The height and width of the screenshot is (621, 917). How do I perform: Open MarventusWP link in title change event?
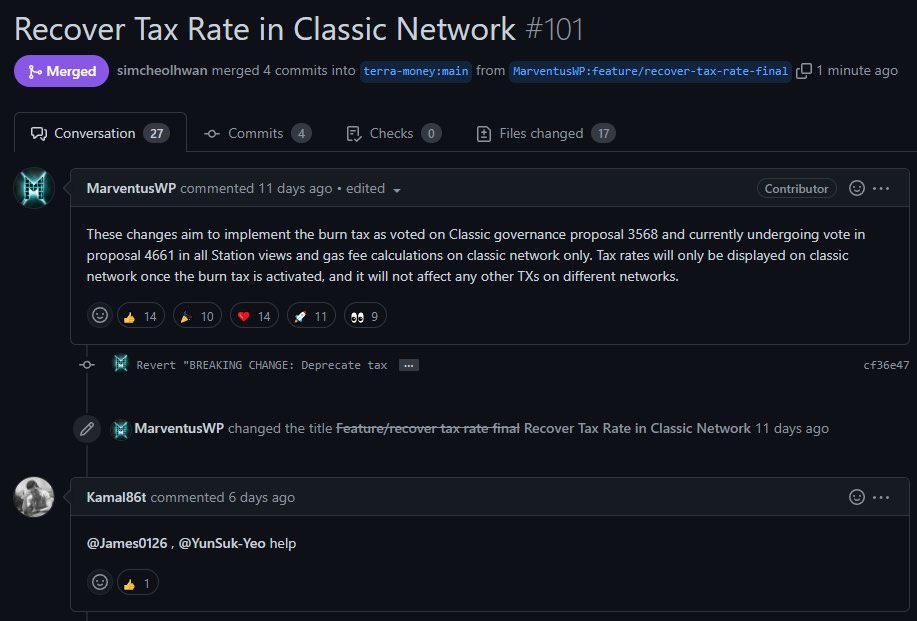(x=179, y=428)
